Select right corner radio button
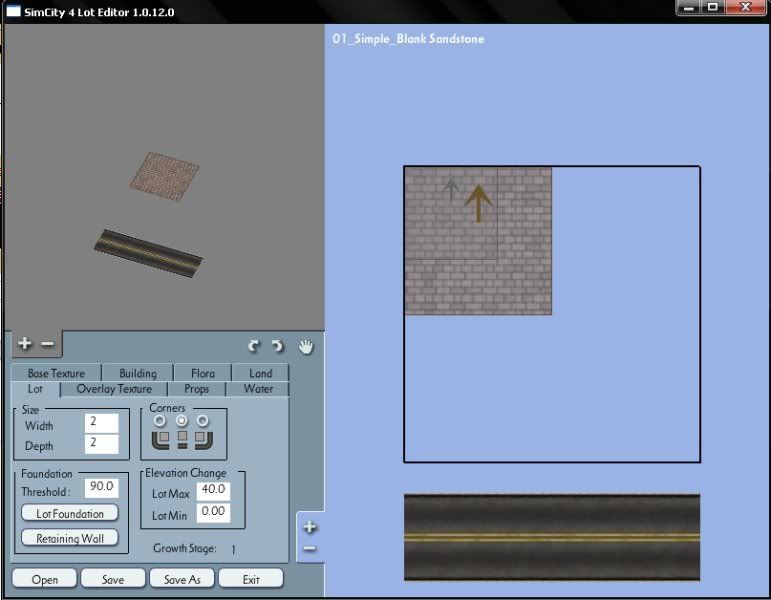The image size is (771, 600). tap(203, 421)
